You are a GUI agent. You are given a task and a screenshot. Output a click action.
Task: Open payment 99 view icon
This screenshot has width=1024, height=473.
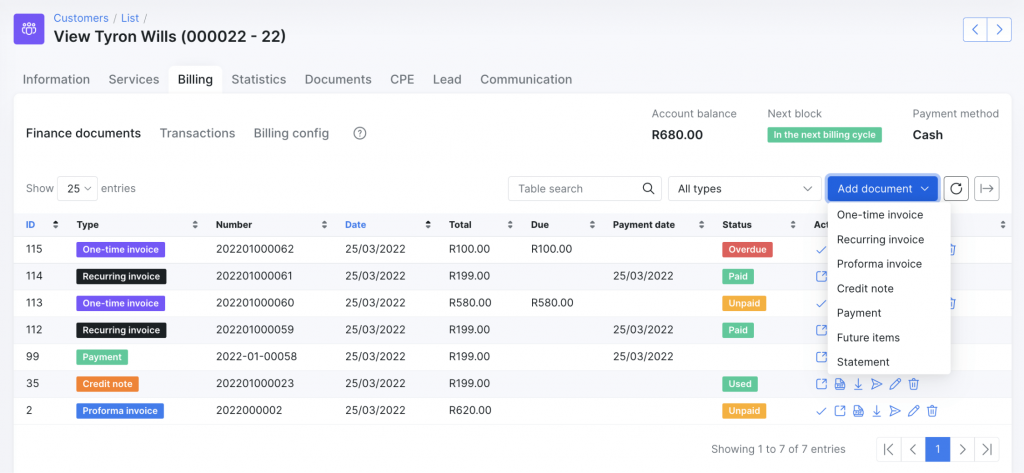[x=822, y=357]
